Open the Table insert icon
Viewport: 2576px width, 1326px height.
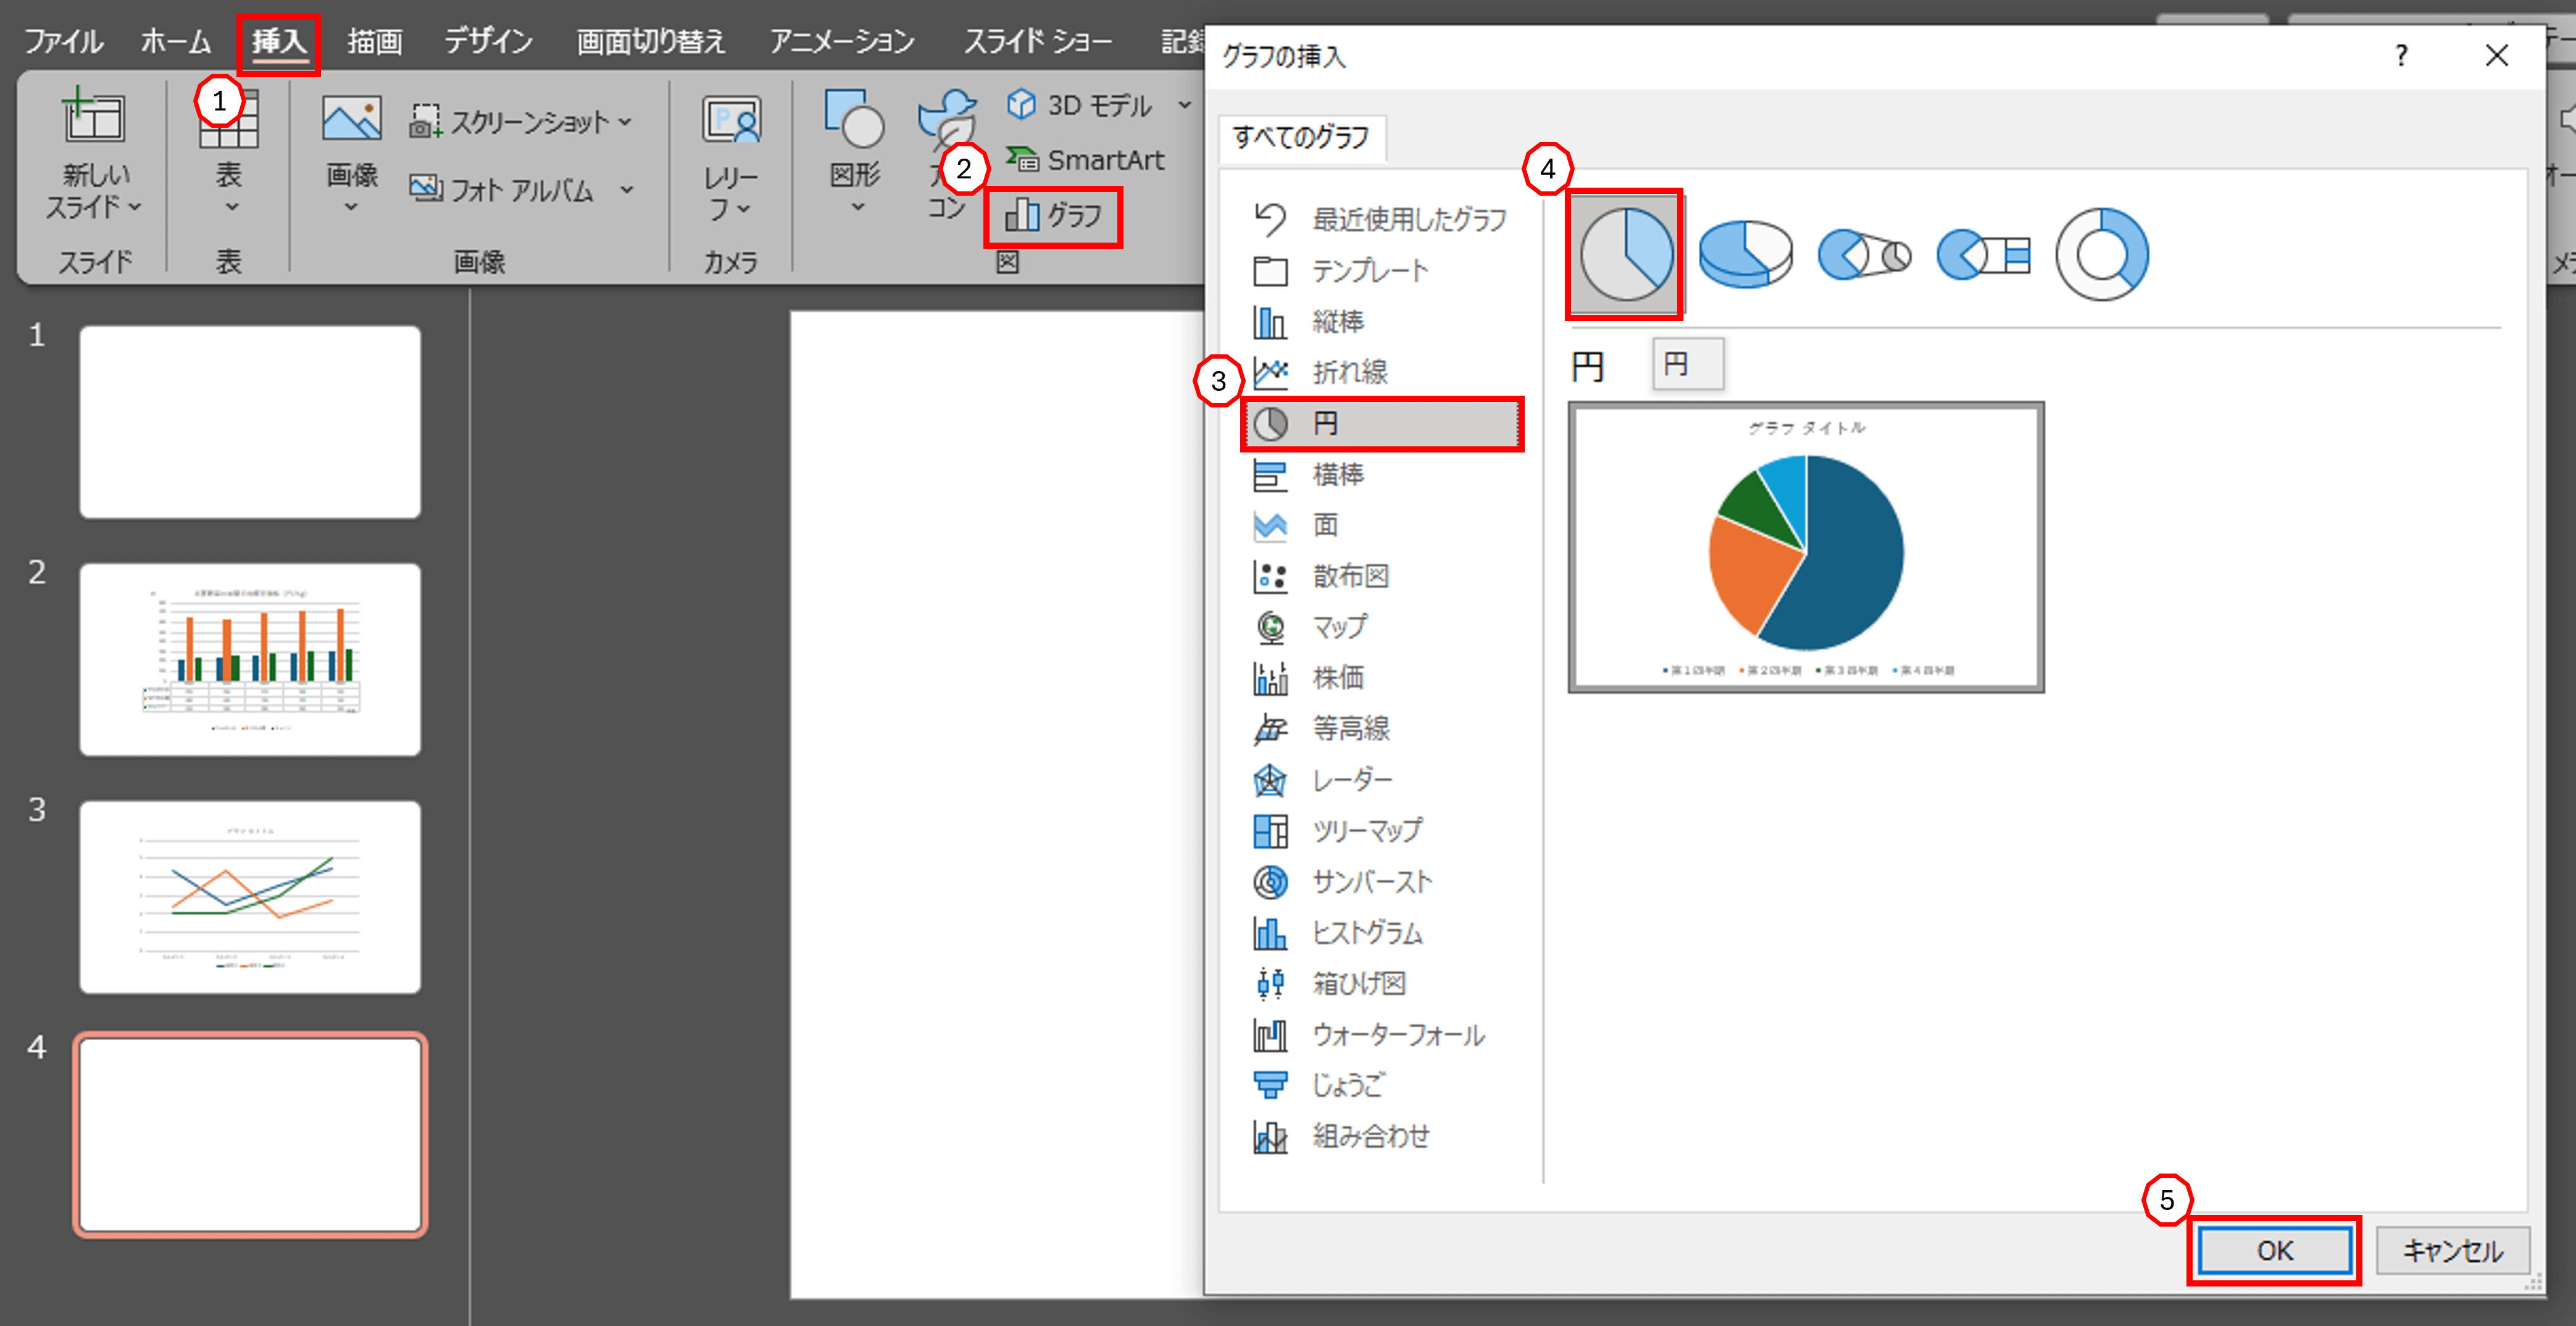pos(229,119)
